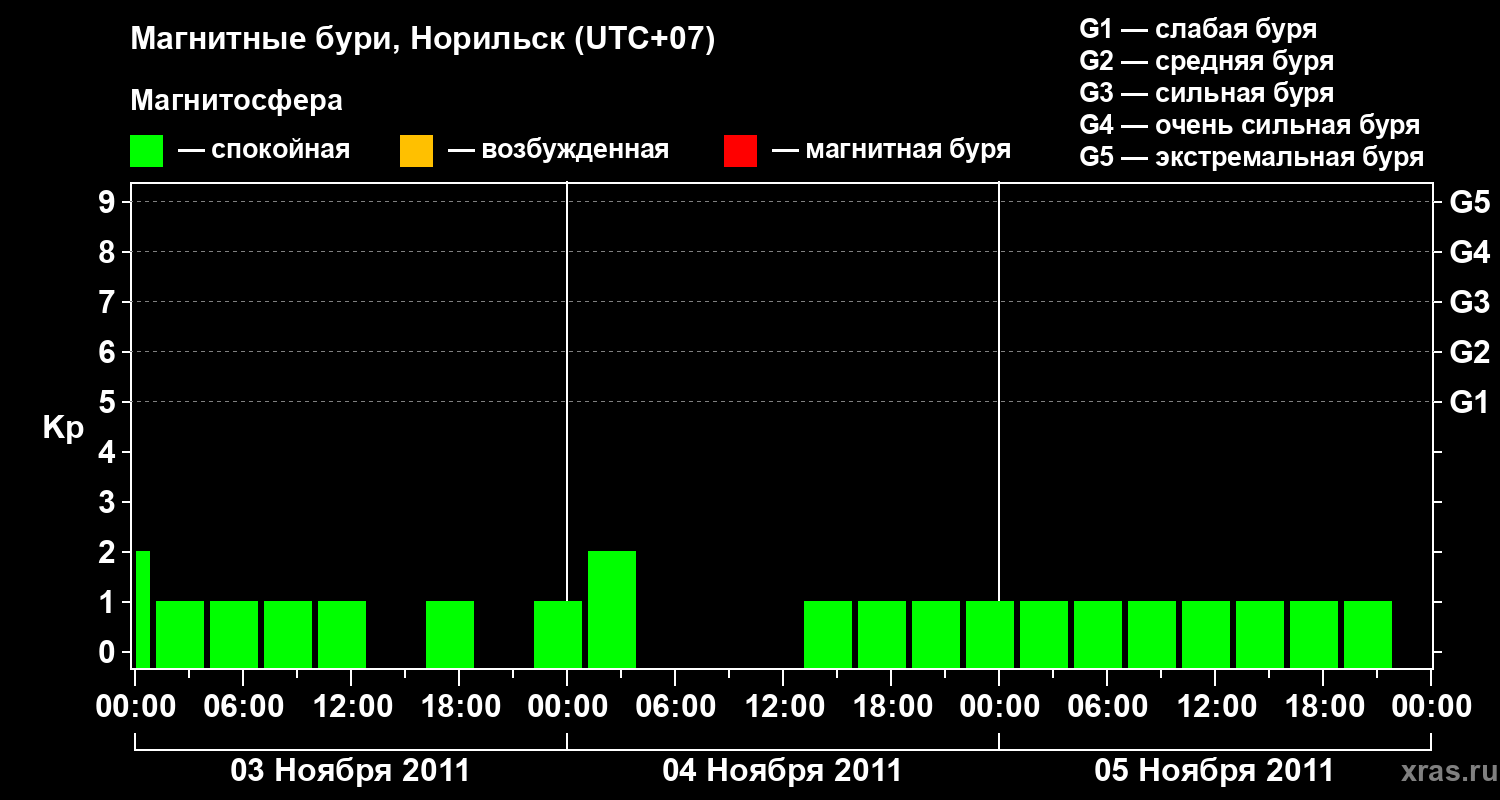The image size is (1500, 800).
Task: Click the 'Kp' axis label
Action: [x=63, y=428]
